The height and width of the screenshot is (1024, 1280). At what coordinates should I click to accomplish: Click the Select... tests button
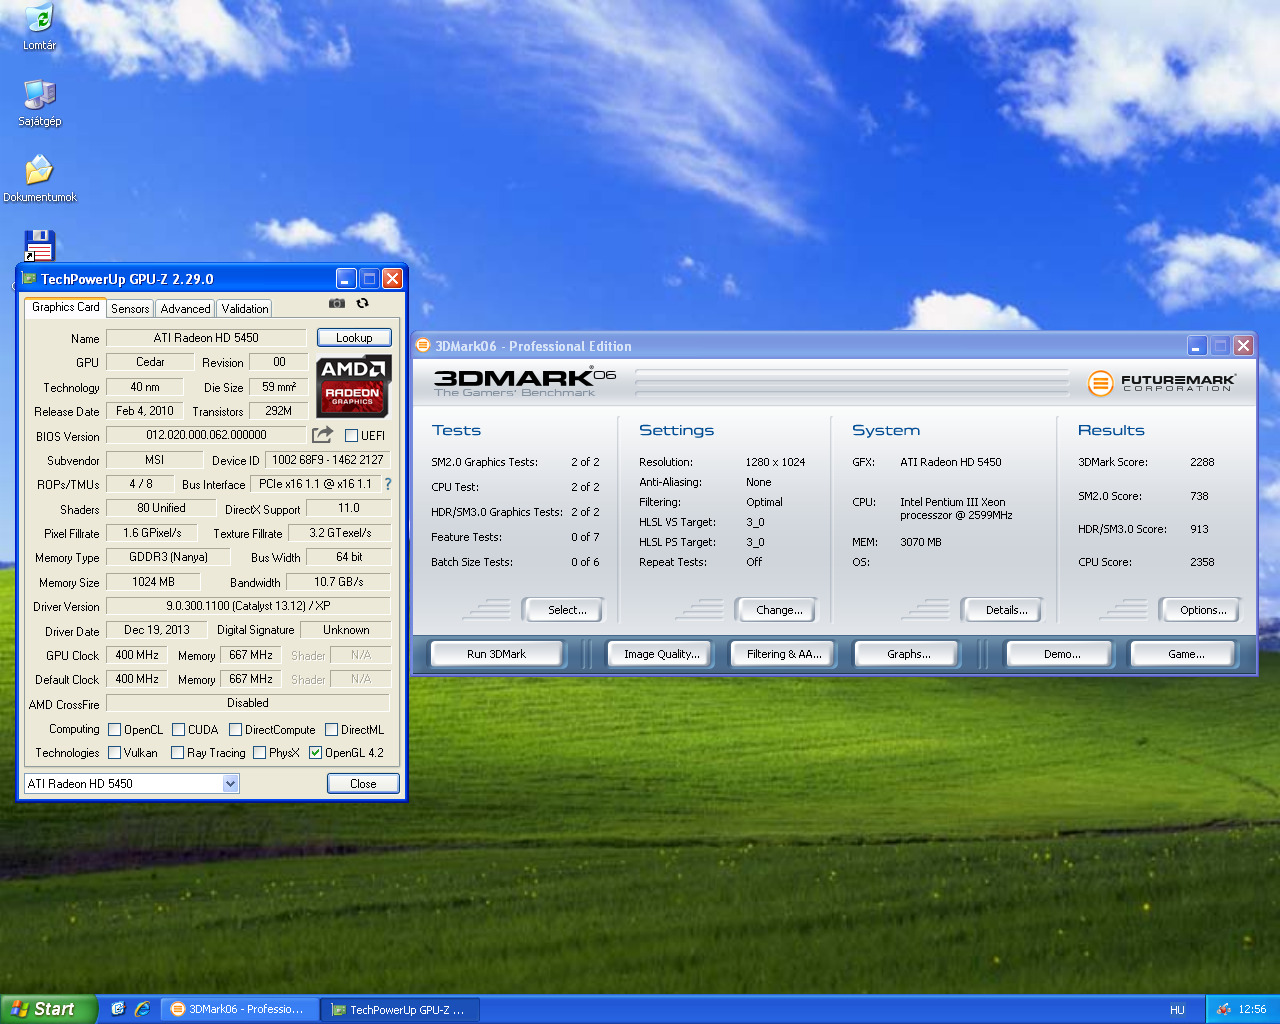point(561,610)
